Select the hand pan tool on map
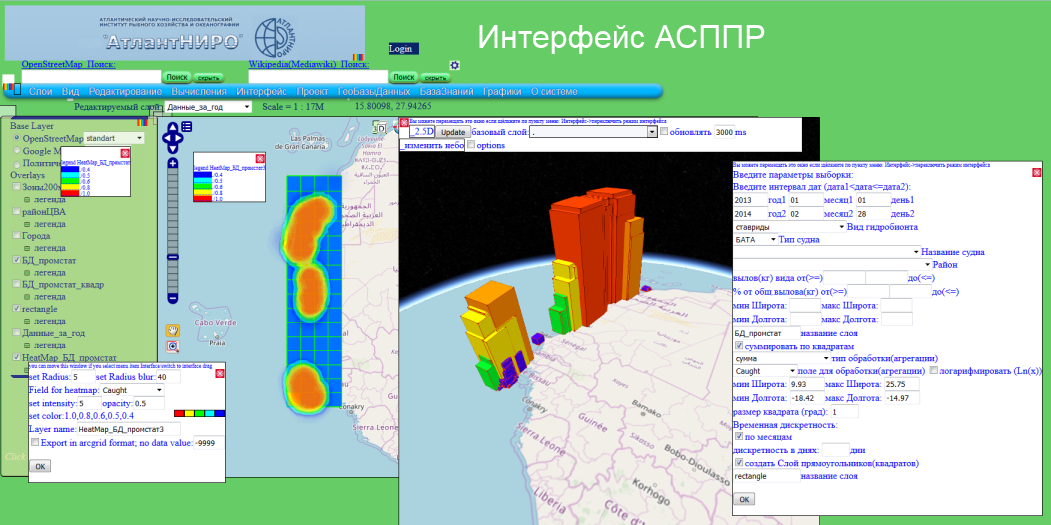 [173, 331]
